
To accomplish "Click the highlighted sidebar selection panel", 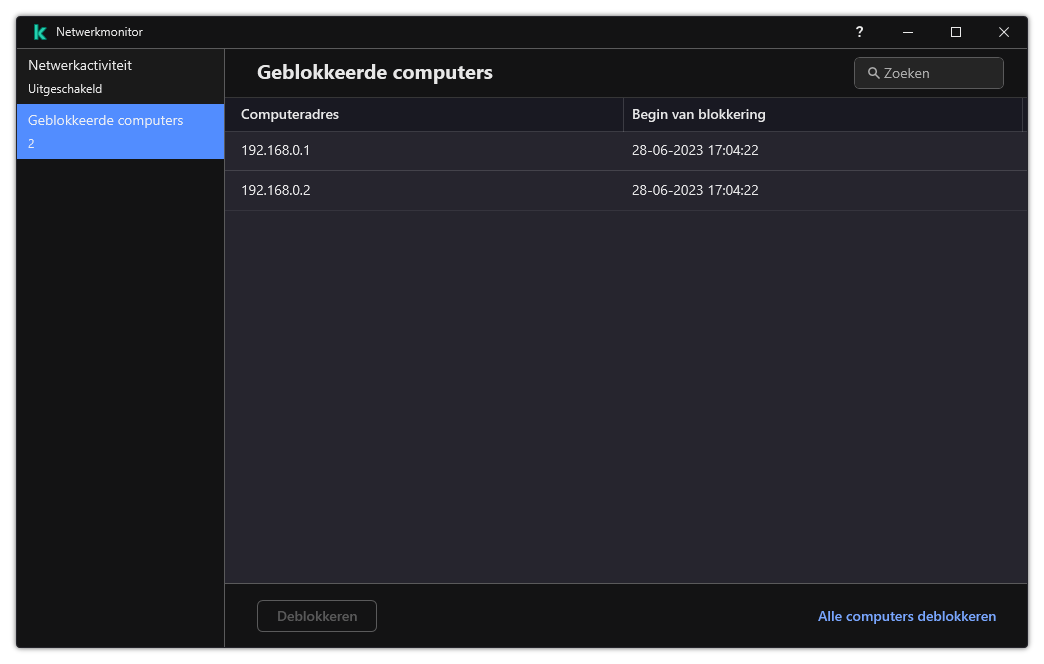I will pos(120,131).
